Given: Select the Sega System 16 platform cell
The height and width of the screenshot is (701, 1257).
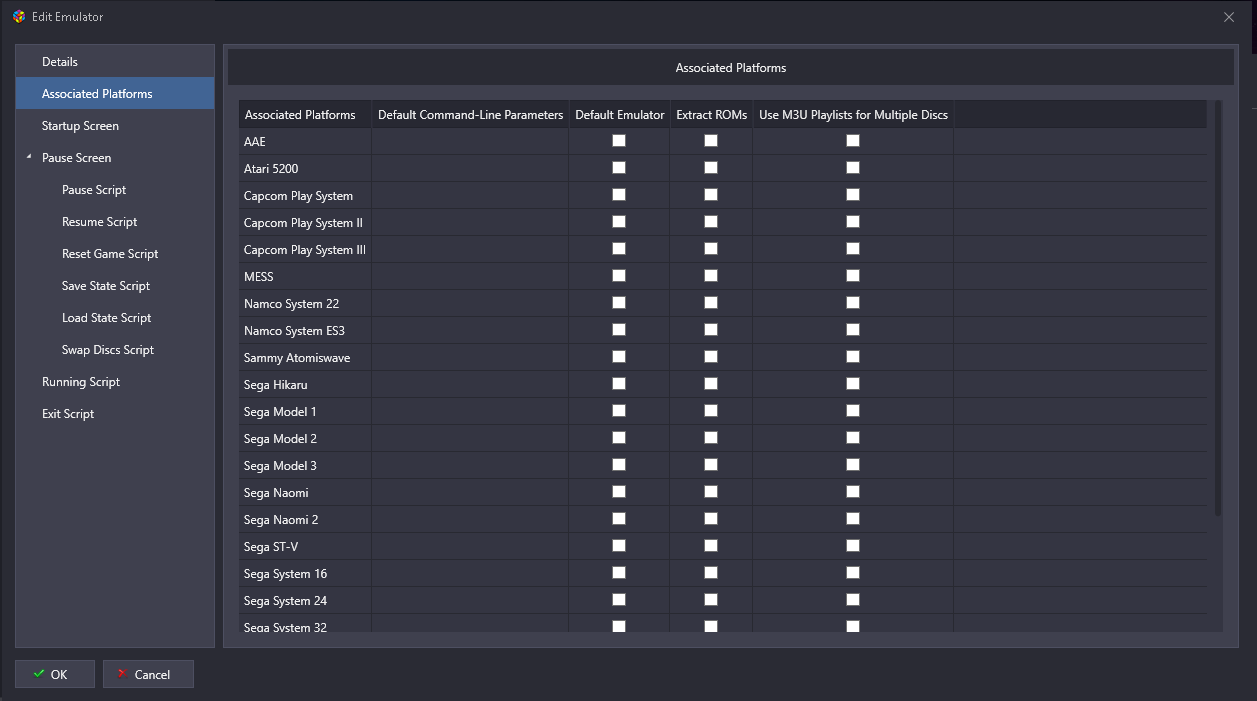Looking at the screenshot, I should tap(305, 574).
